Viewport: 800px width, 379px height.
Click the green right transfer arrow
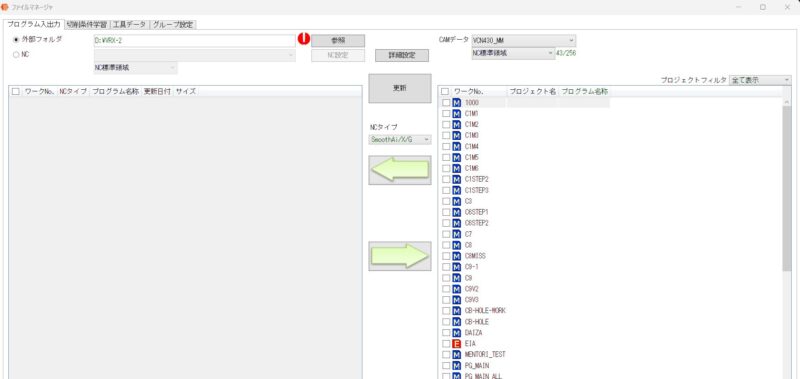400,256
